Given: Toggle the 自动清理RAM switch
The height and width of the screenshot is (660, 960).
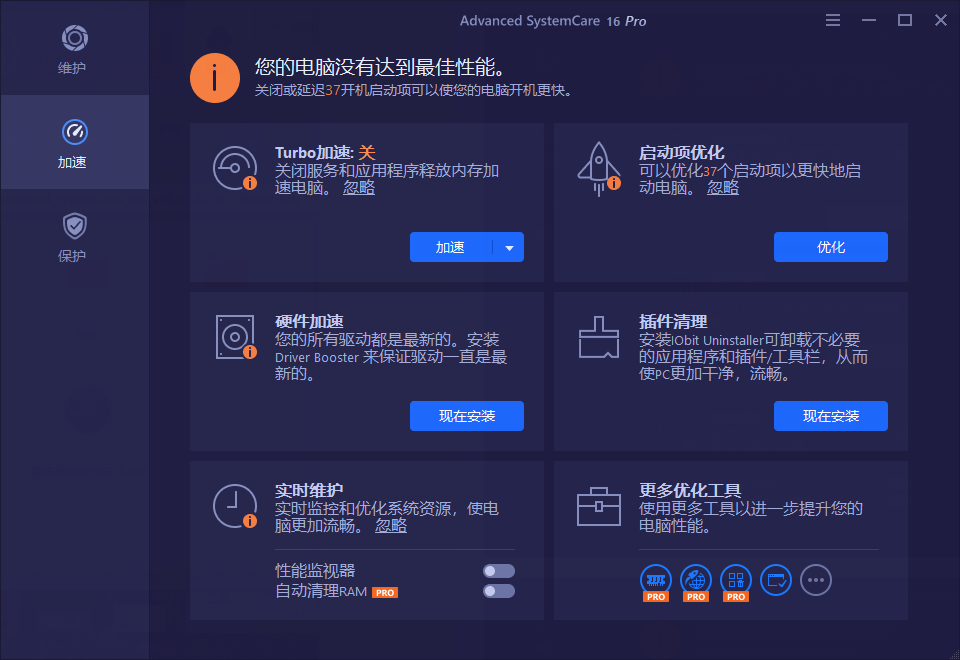Looking at the screenshot, I should tap(497, 592).
